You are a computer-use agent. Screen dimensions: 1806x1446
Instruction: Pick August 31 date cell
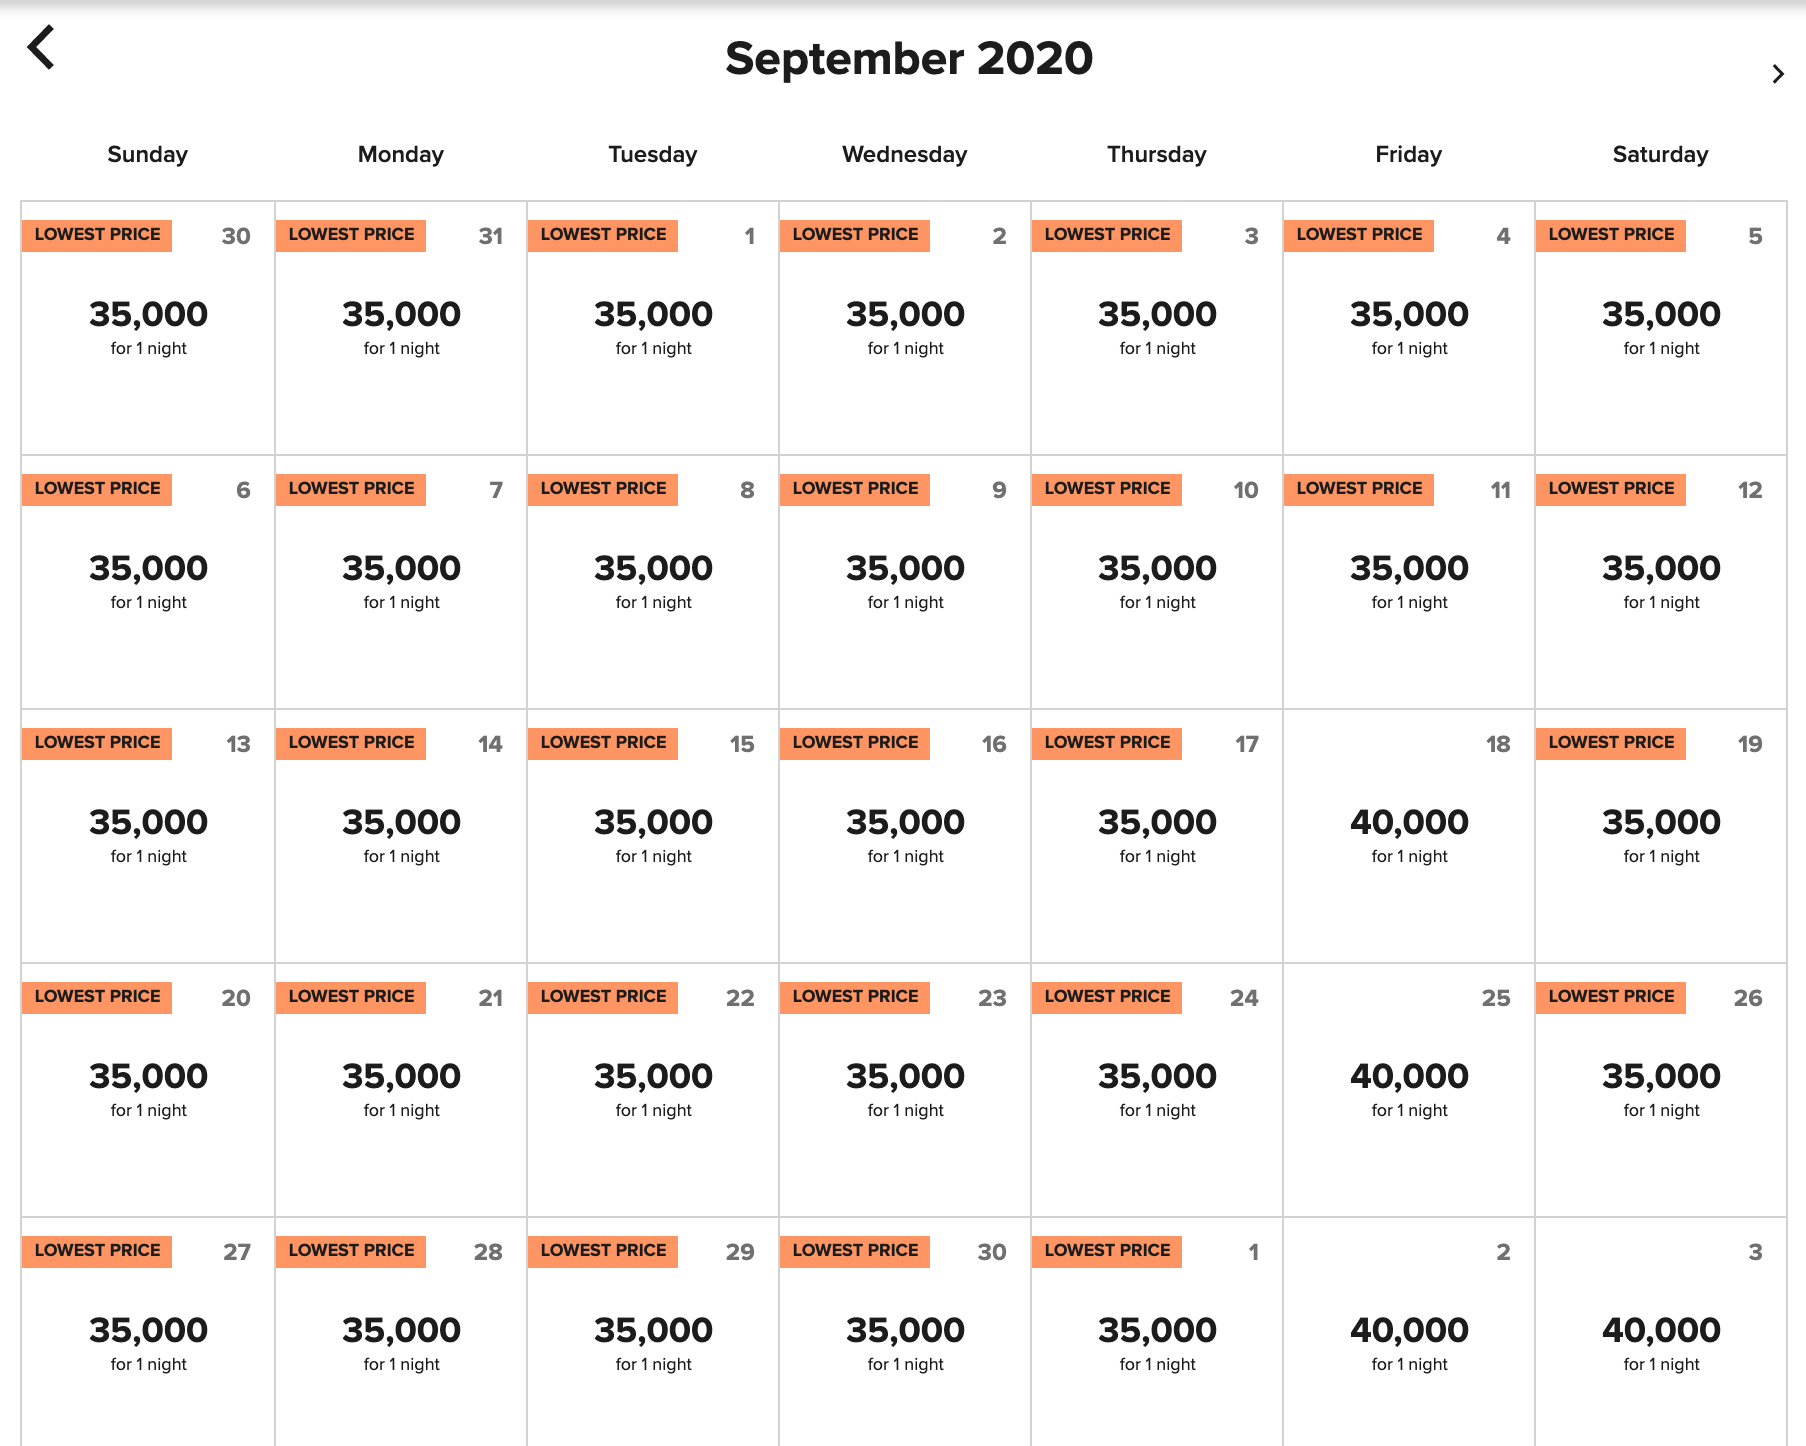click(401, 328)
